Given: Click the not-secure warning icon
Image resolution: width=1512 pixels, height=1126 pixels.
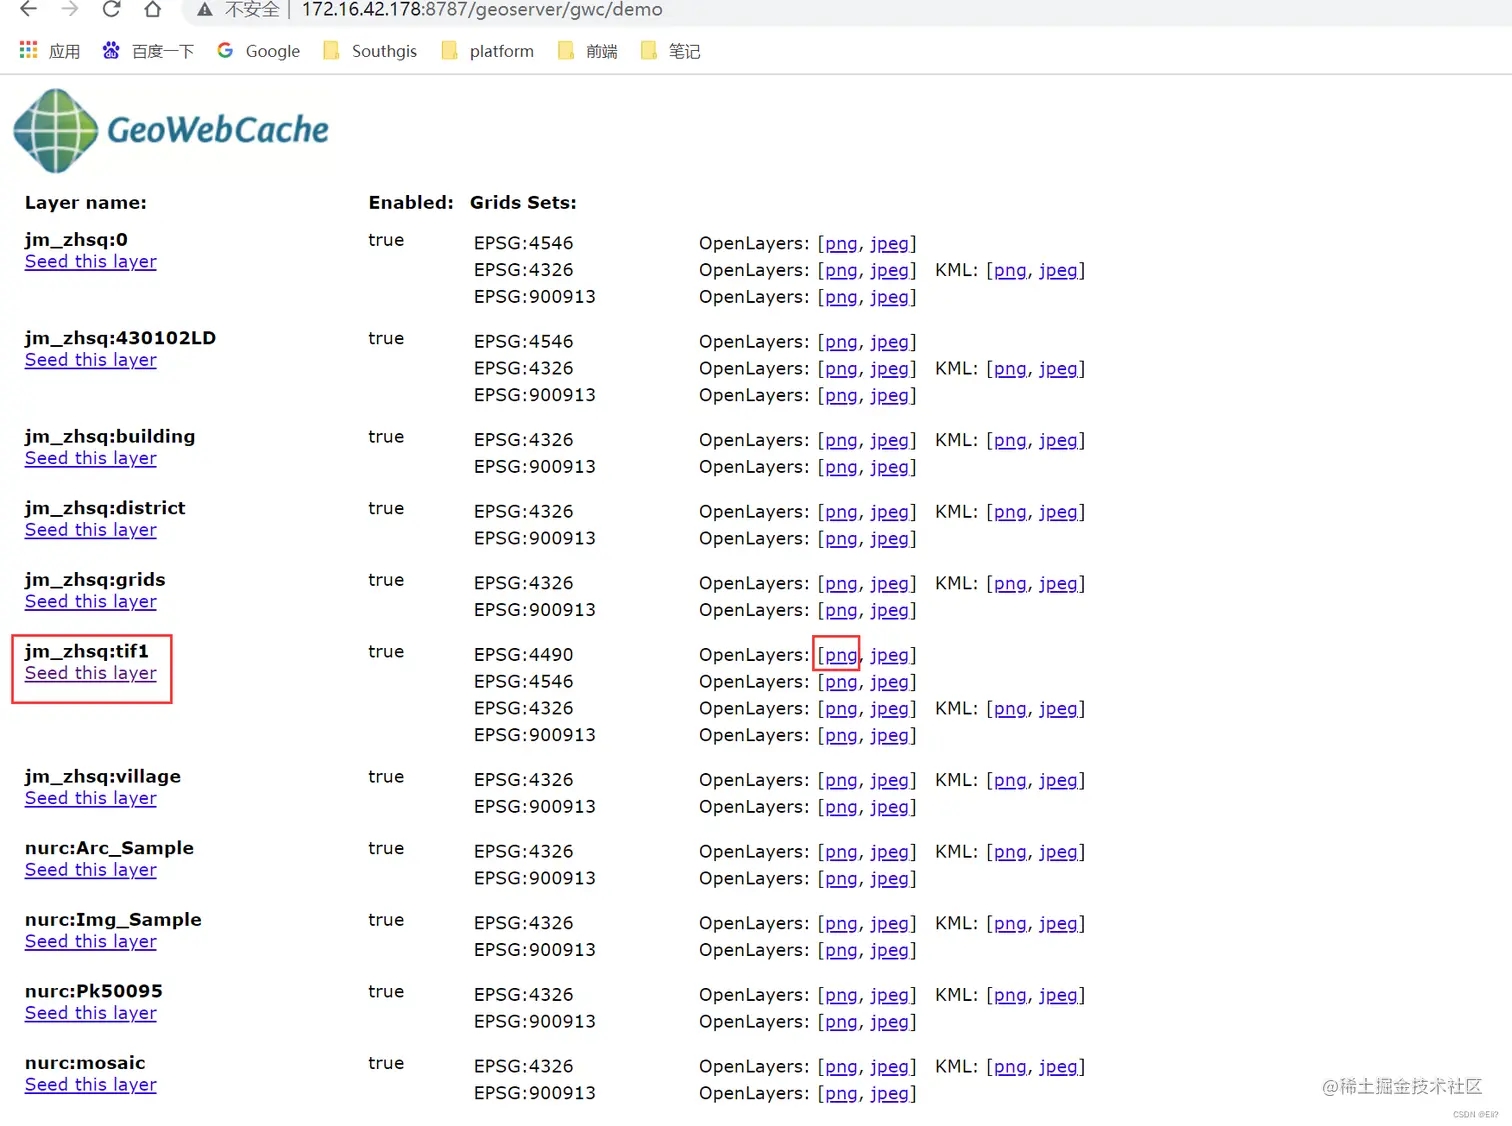Looking at the screenshot, I should [205, 10].
